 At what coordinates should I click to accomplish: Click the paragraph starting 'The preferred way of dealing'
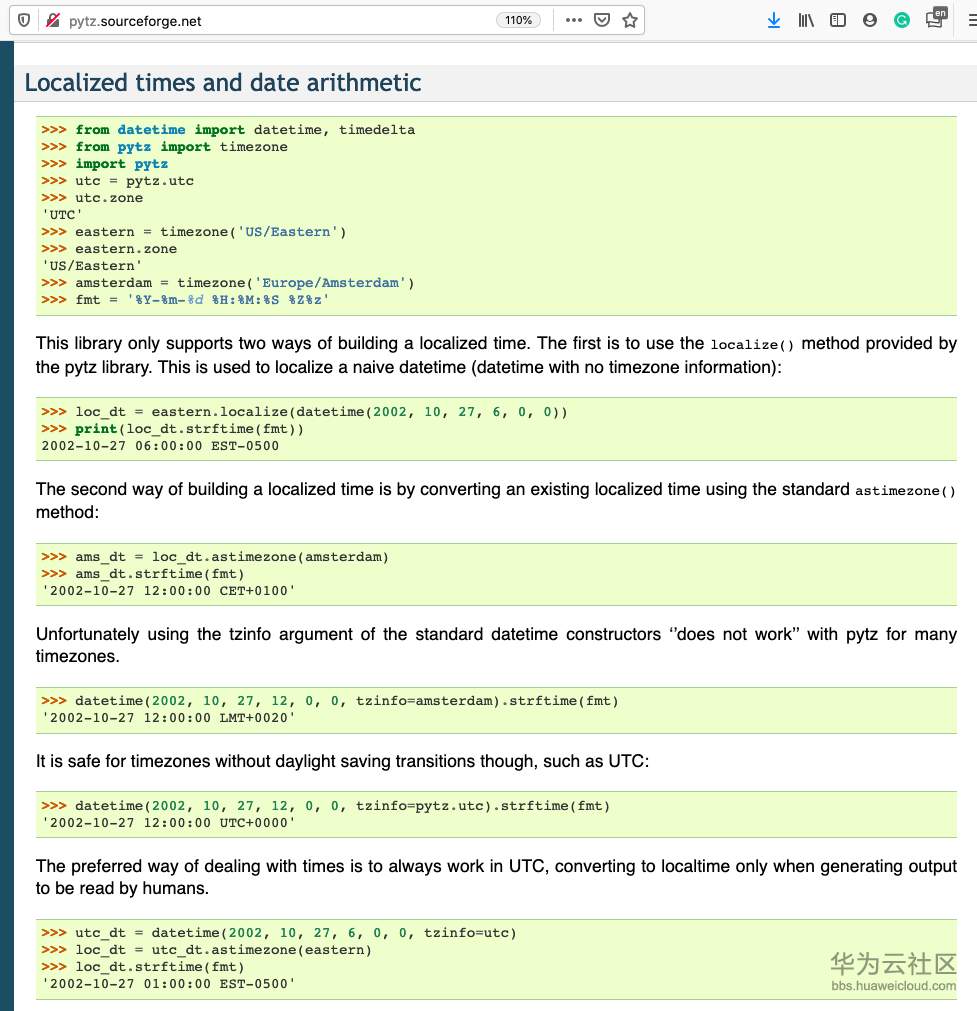click(x=496, y=877)
